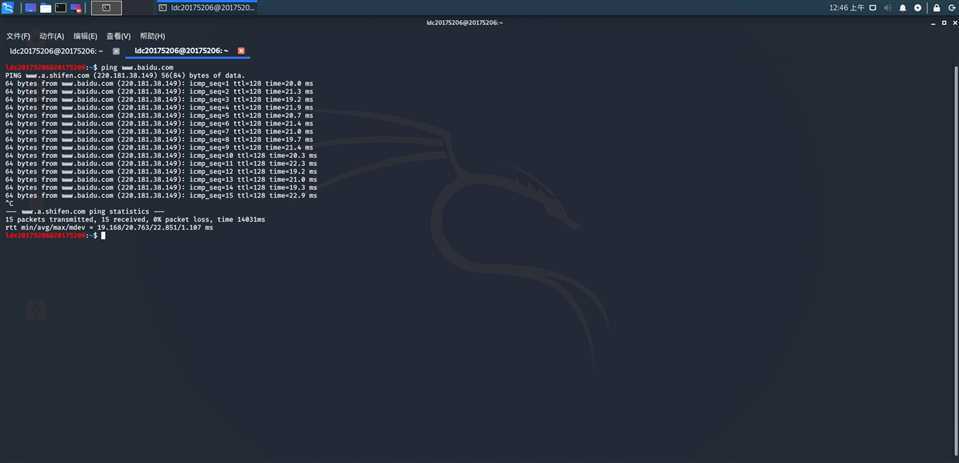The width and height of the screenshot is (959, 463).
Task: Open the 帮助(H) menu
Action: point(152,36)
